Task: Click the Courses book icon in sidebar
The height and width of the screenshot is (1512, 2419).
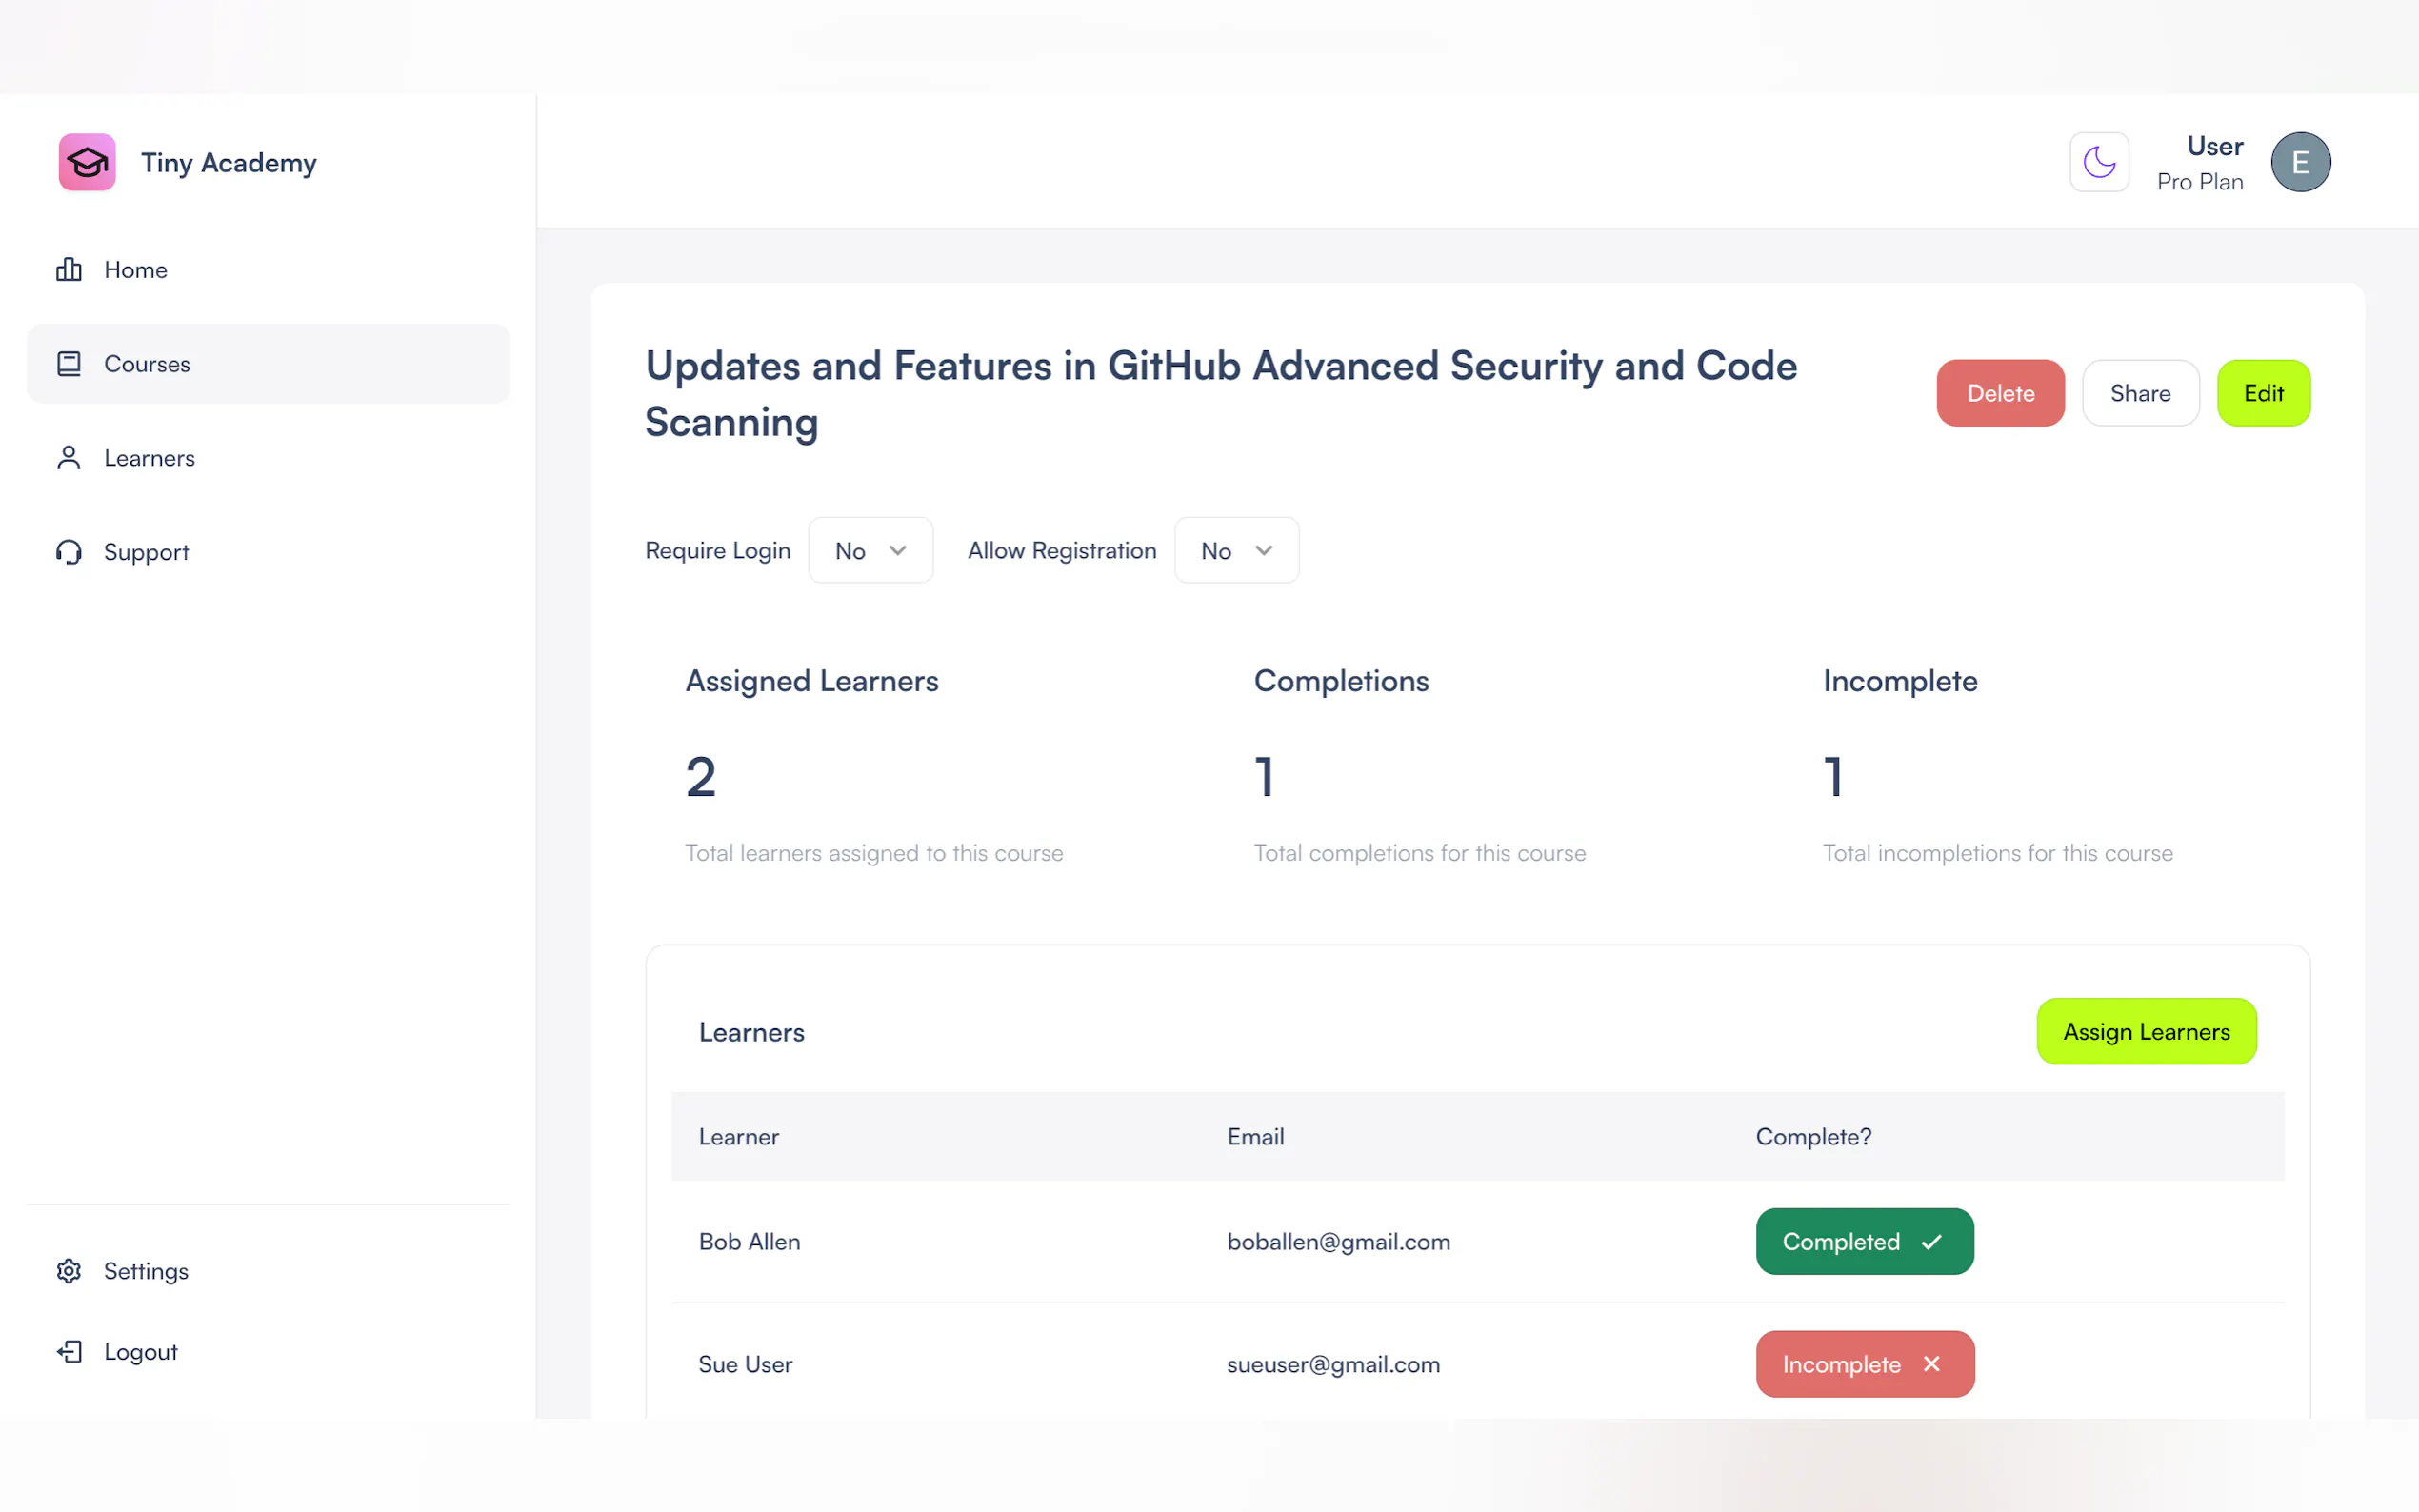Action: 68,364
